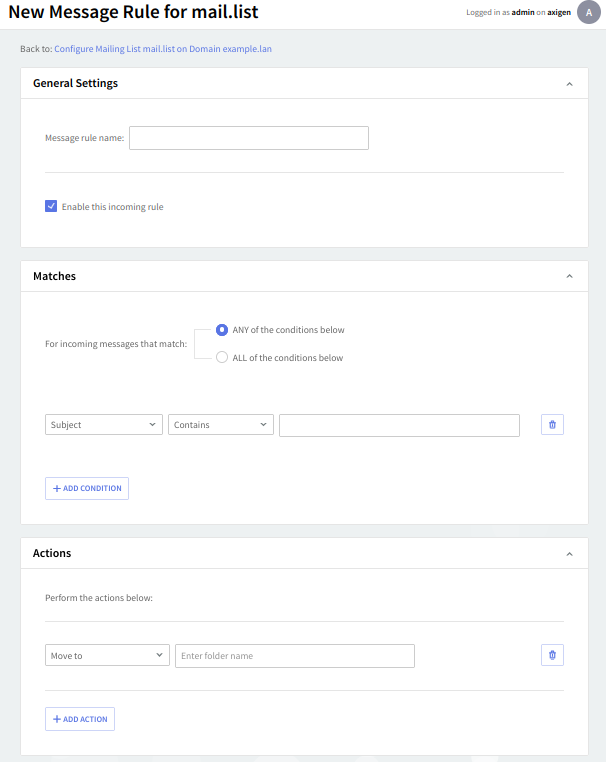The height and width of the screenshot is (762, 606).
Task: Select ANY of the conditions below
Action: pyautogui.click(x=222, y=330)
